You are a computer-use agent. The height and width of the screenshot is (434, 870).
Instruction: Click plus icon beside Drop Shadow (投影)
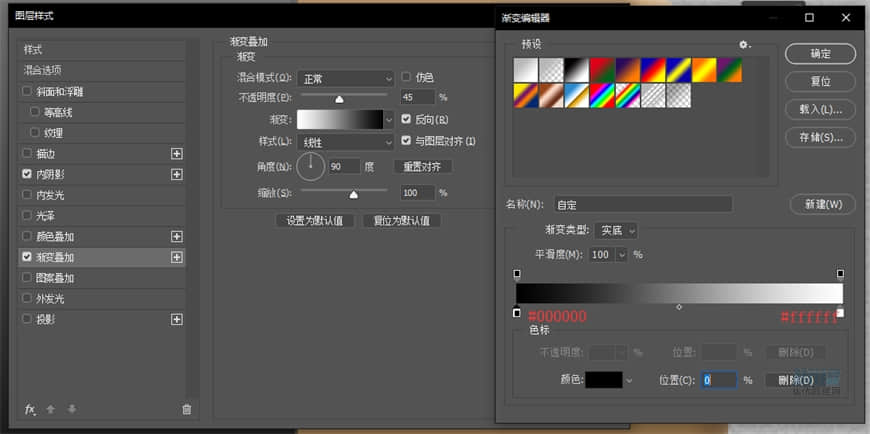pos(176,320)
